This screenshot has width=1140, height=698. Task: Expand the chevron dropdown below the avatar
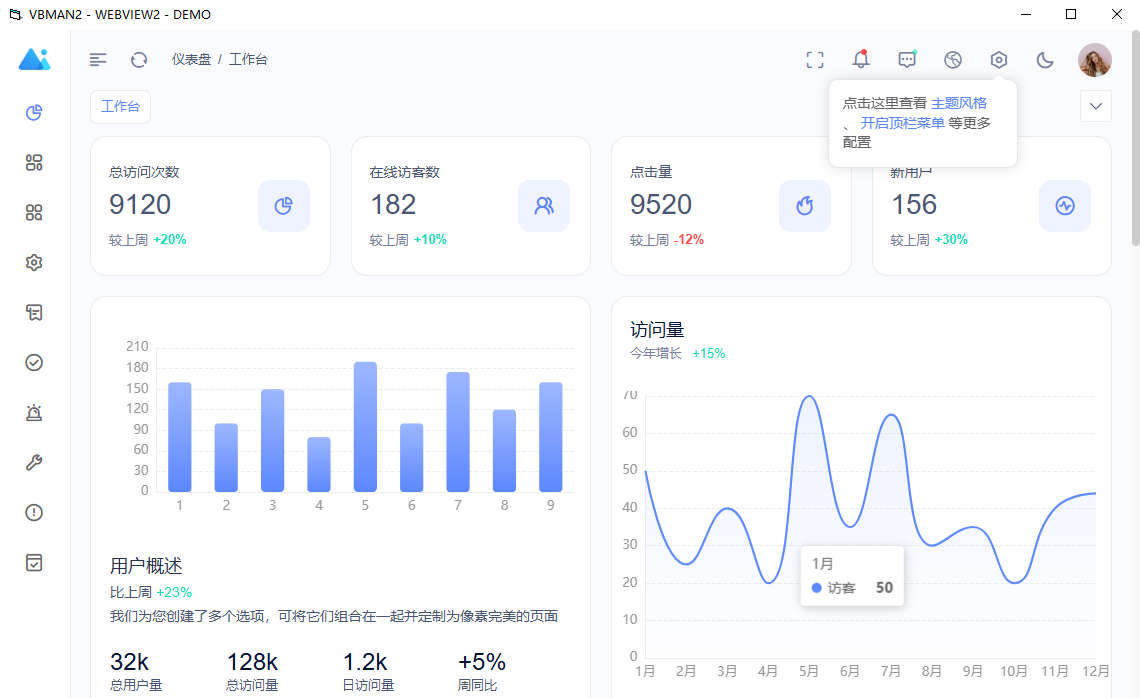pyautogui.click(x=1095, y=106)
